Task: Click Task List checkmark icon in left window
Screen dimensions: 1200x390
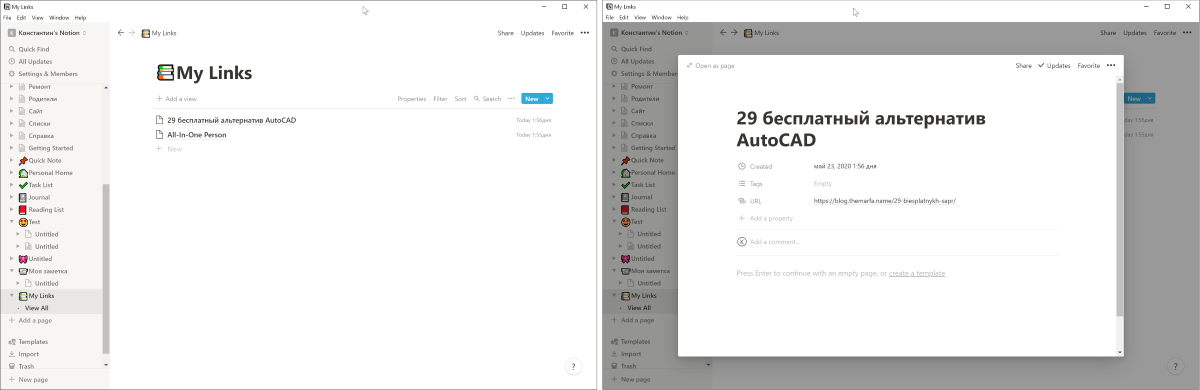Action: [23, 185]
